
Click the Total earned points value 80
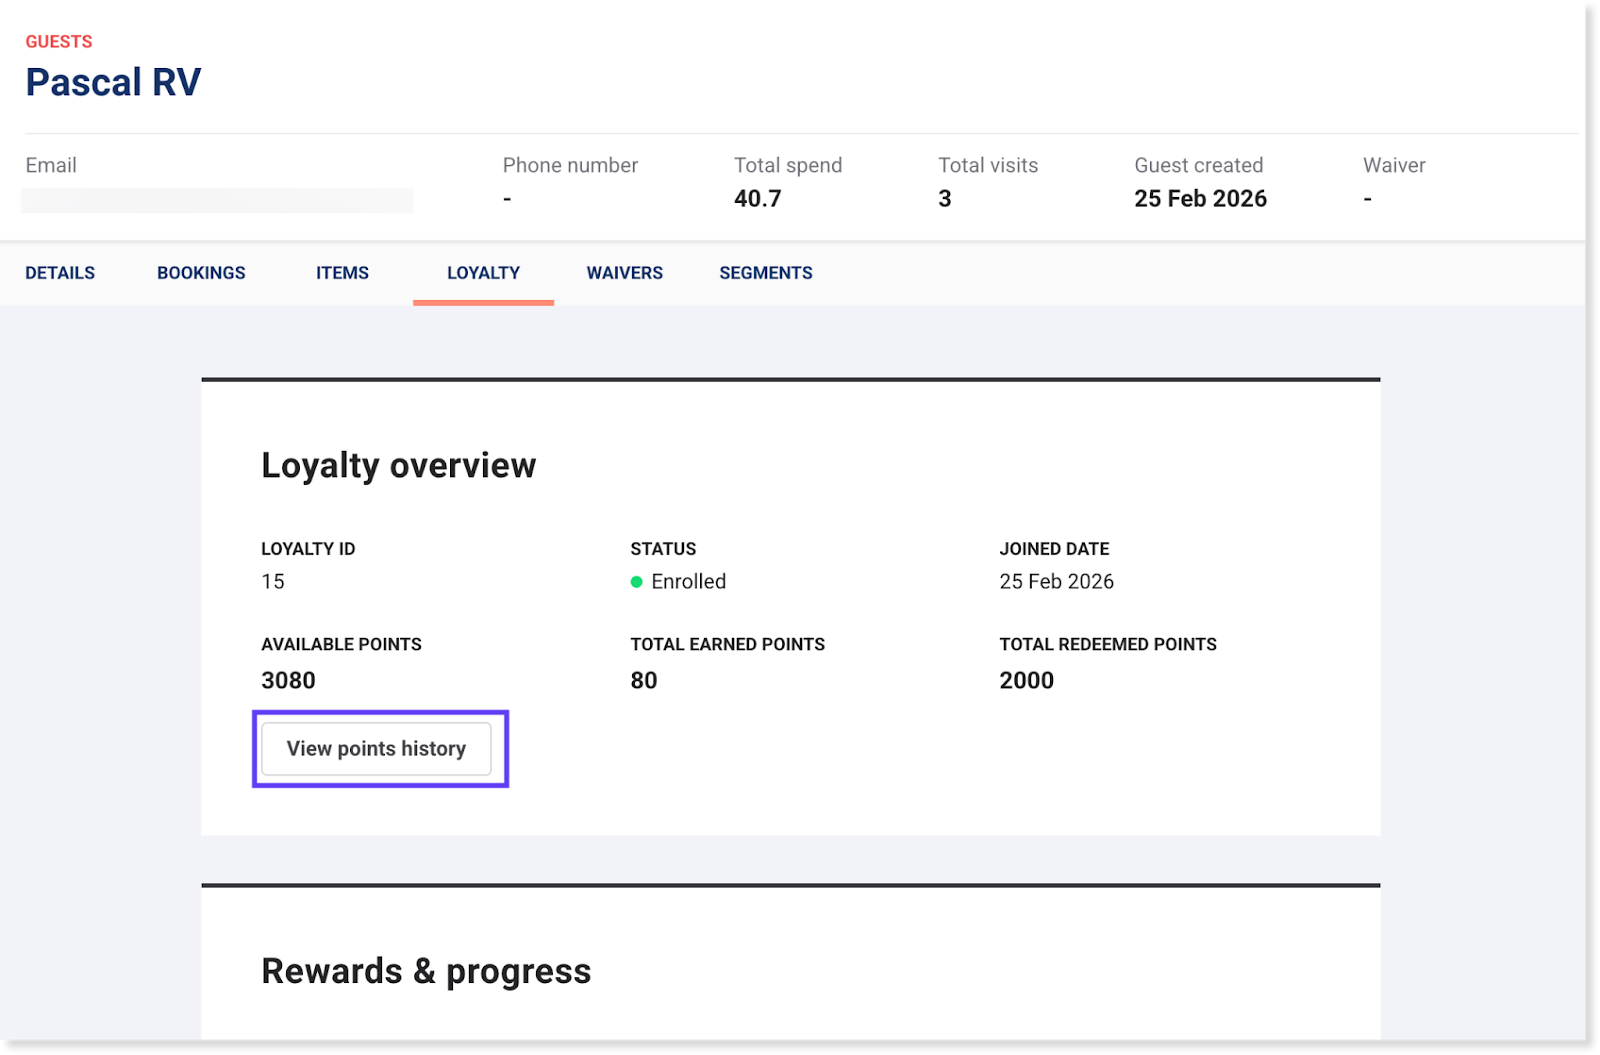[643, 681]
